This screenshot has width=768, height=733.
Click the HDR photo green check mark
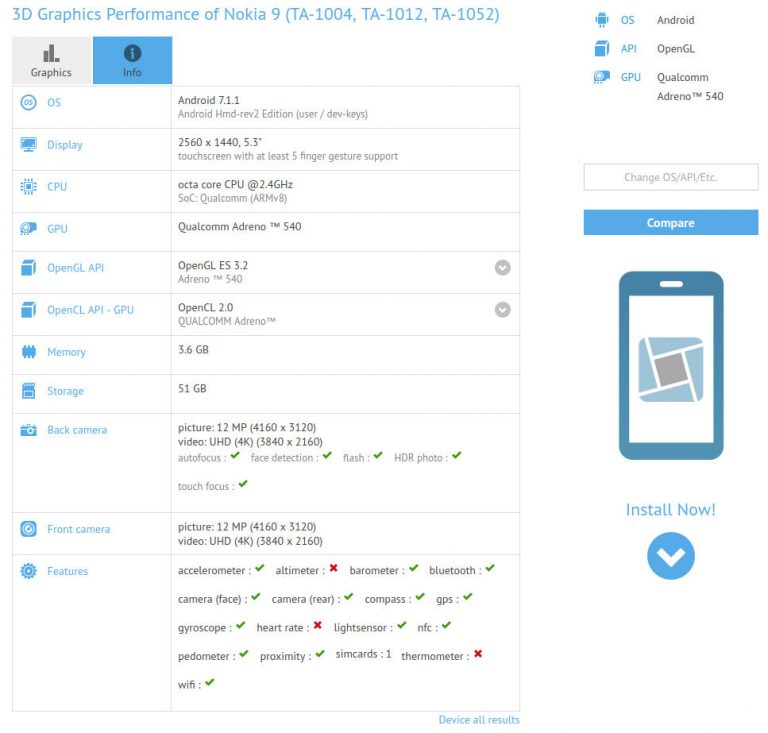456,455
